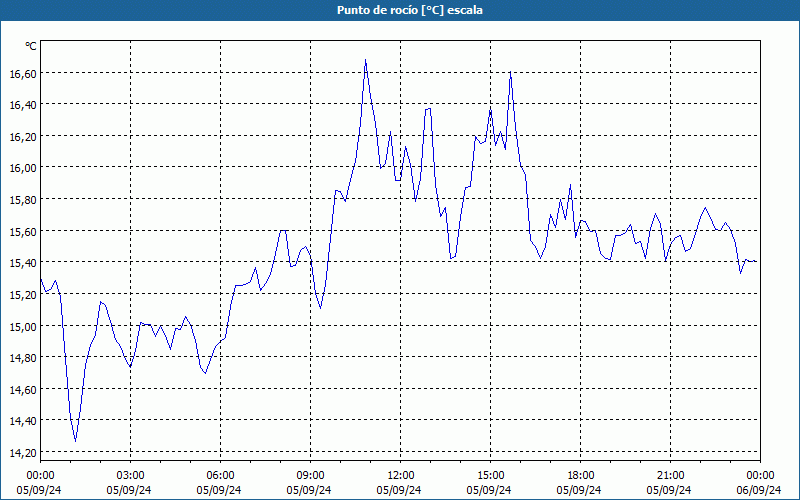
Task: Click the 06:00 time axis label
Action: pyautogui.click(x=220, y=476)
